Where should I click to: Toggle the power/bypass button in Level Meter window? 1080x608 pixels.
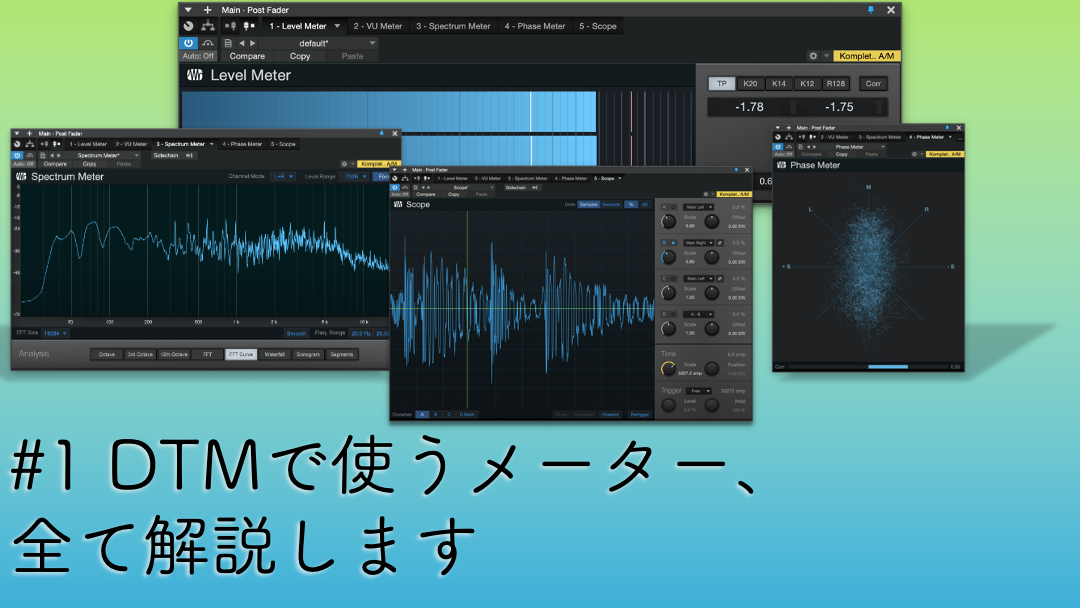(x=188, y=43)
